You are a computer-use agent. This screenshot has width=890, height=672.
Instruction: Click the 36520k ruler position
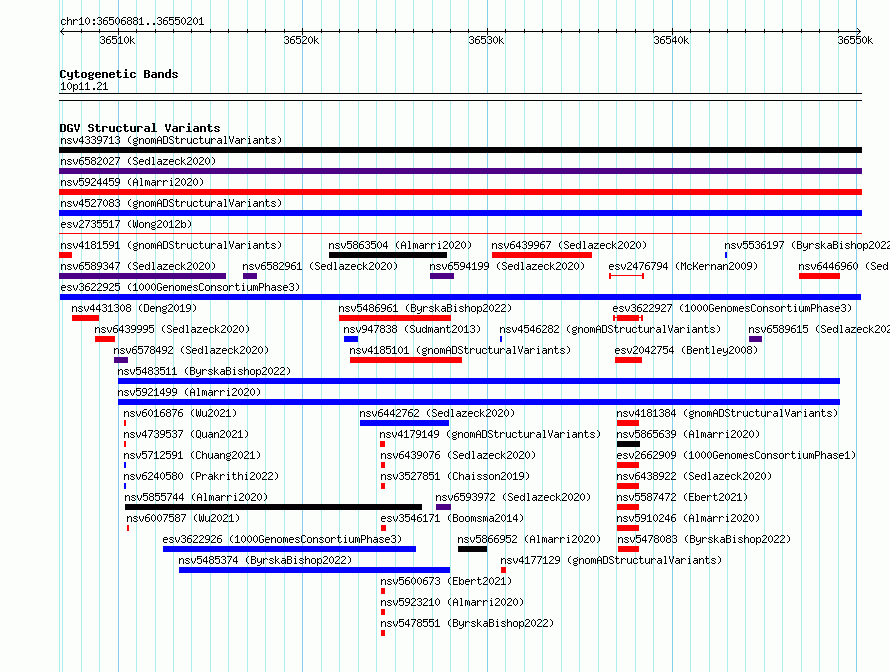pos(301,40)
